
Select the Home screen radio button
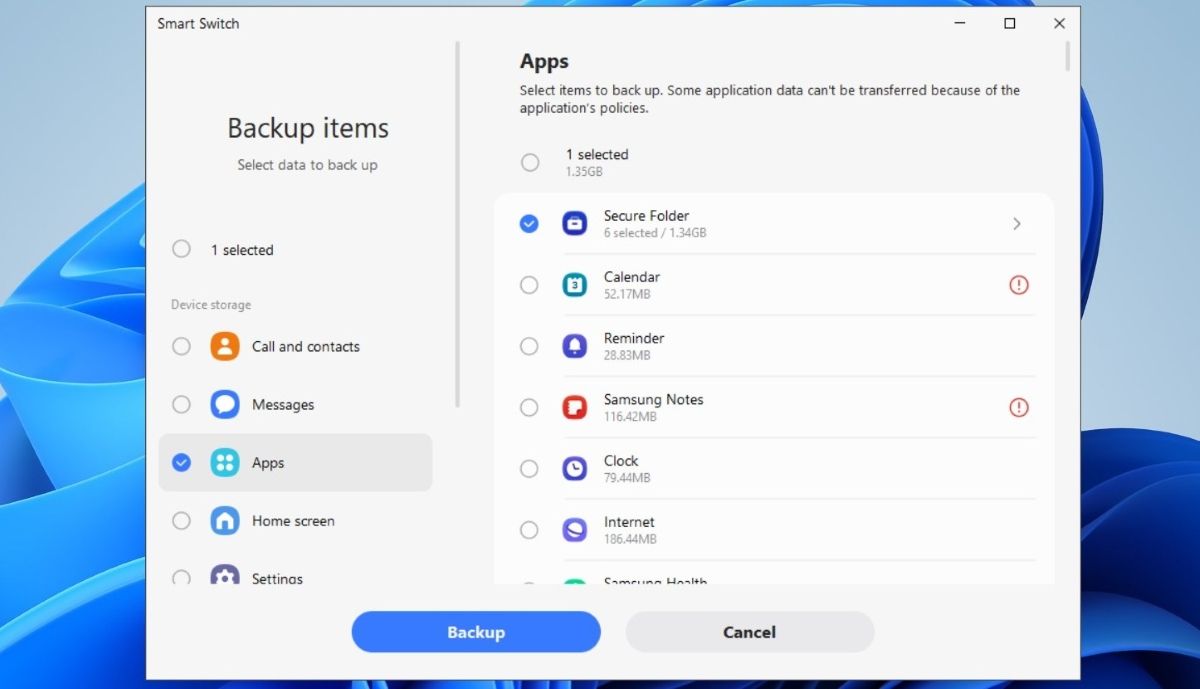click(181, 521)
